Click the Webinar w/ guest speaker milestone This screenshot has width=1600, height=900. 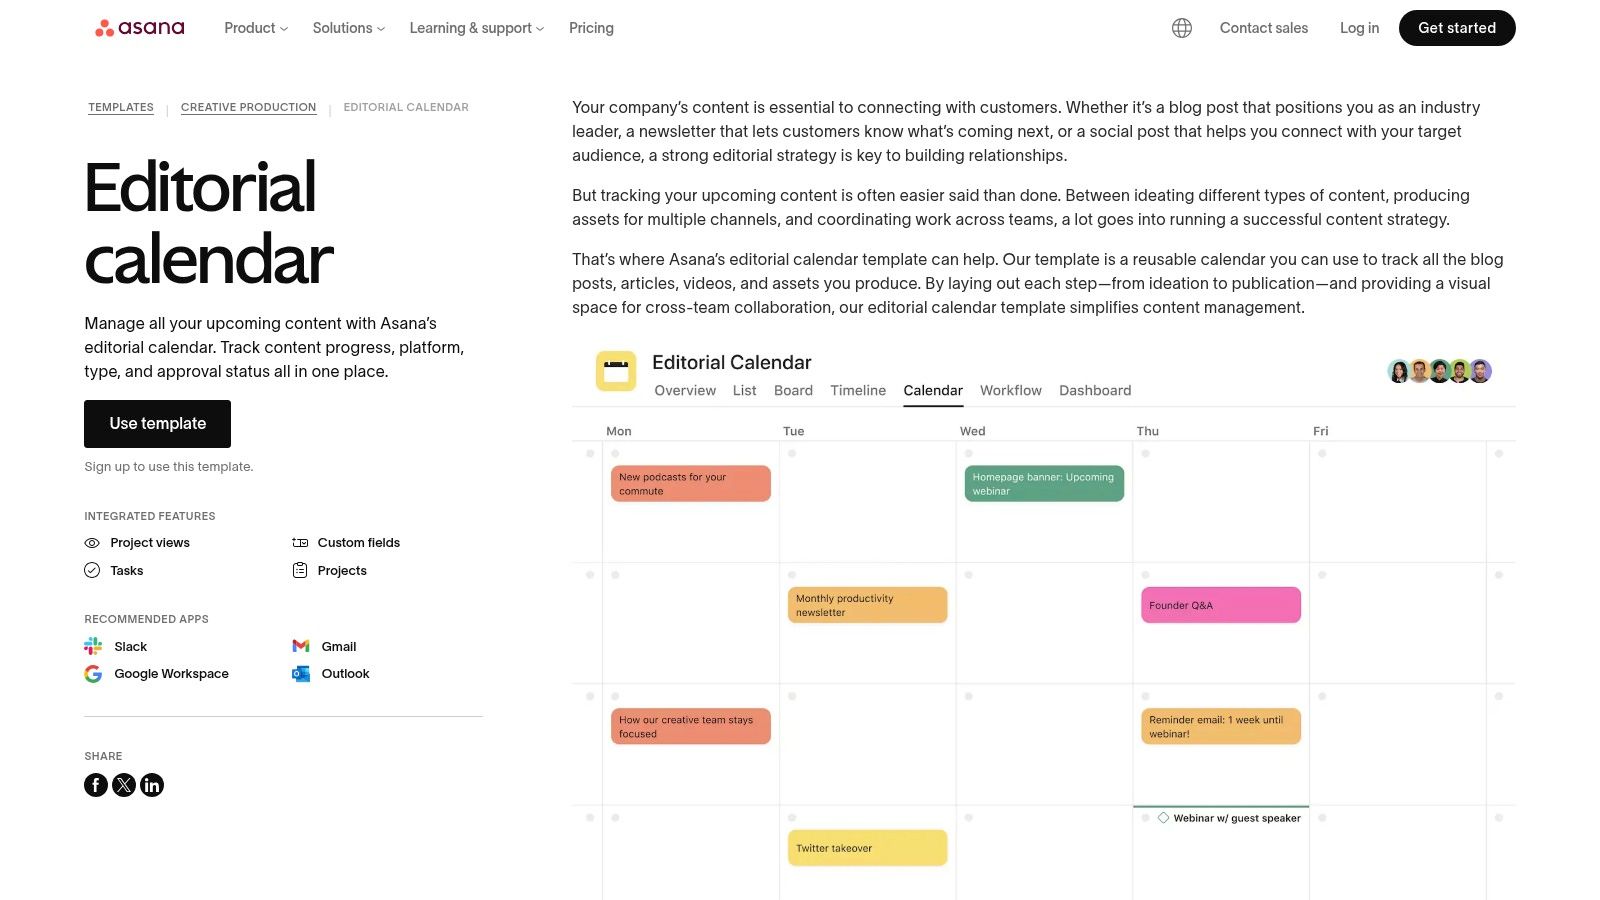pos(1236,818)
